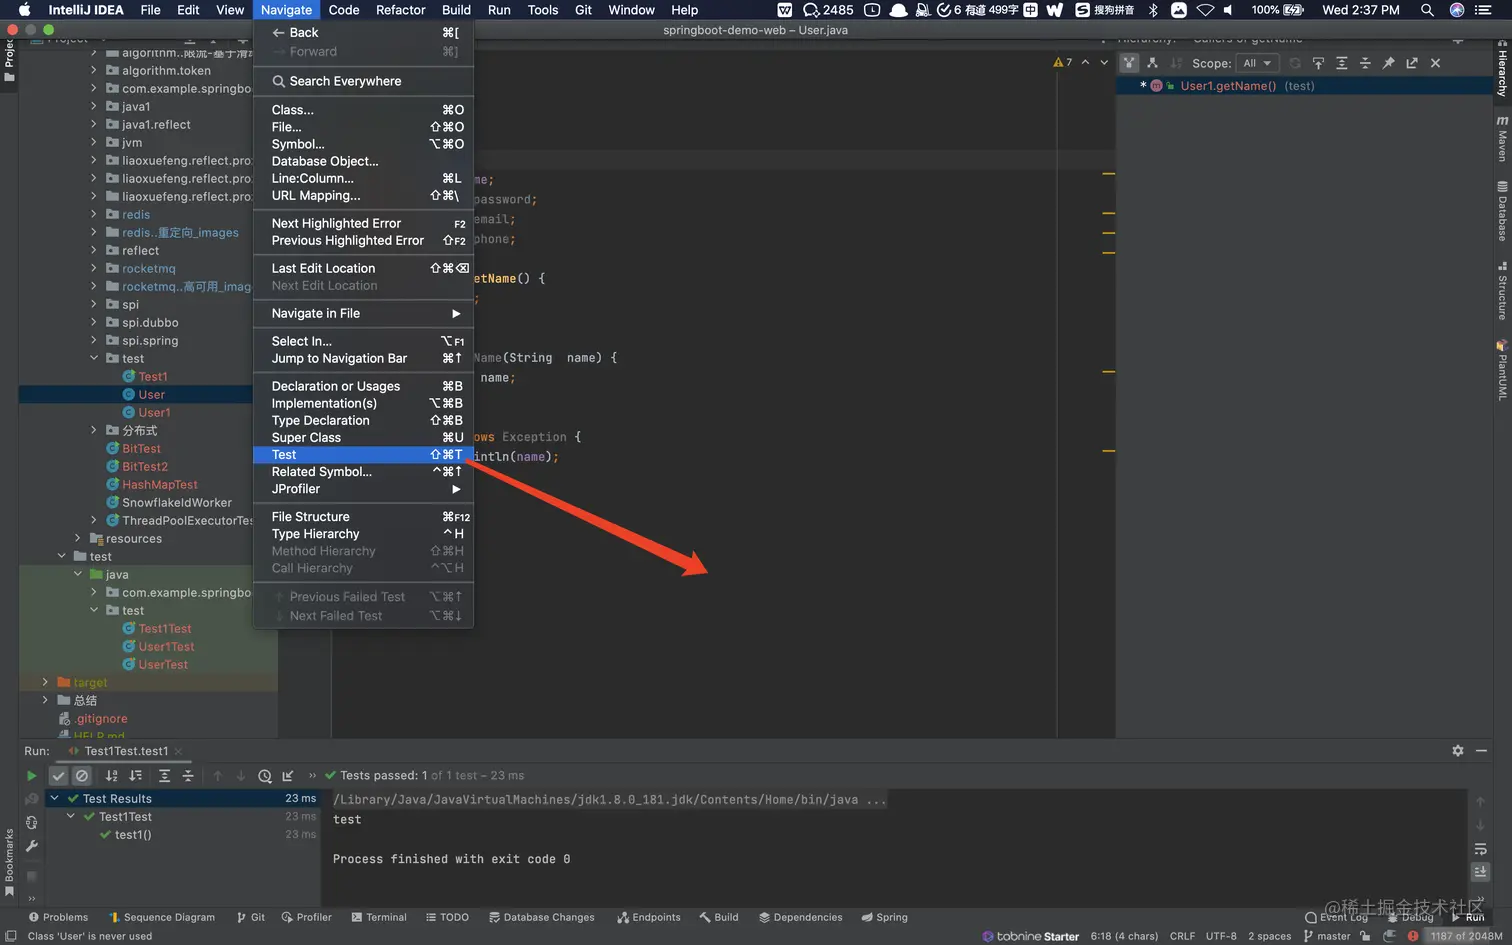Open the Scope dropdown set to All

coord(1257,63)
